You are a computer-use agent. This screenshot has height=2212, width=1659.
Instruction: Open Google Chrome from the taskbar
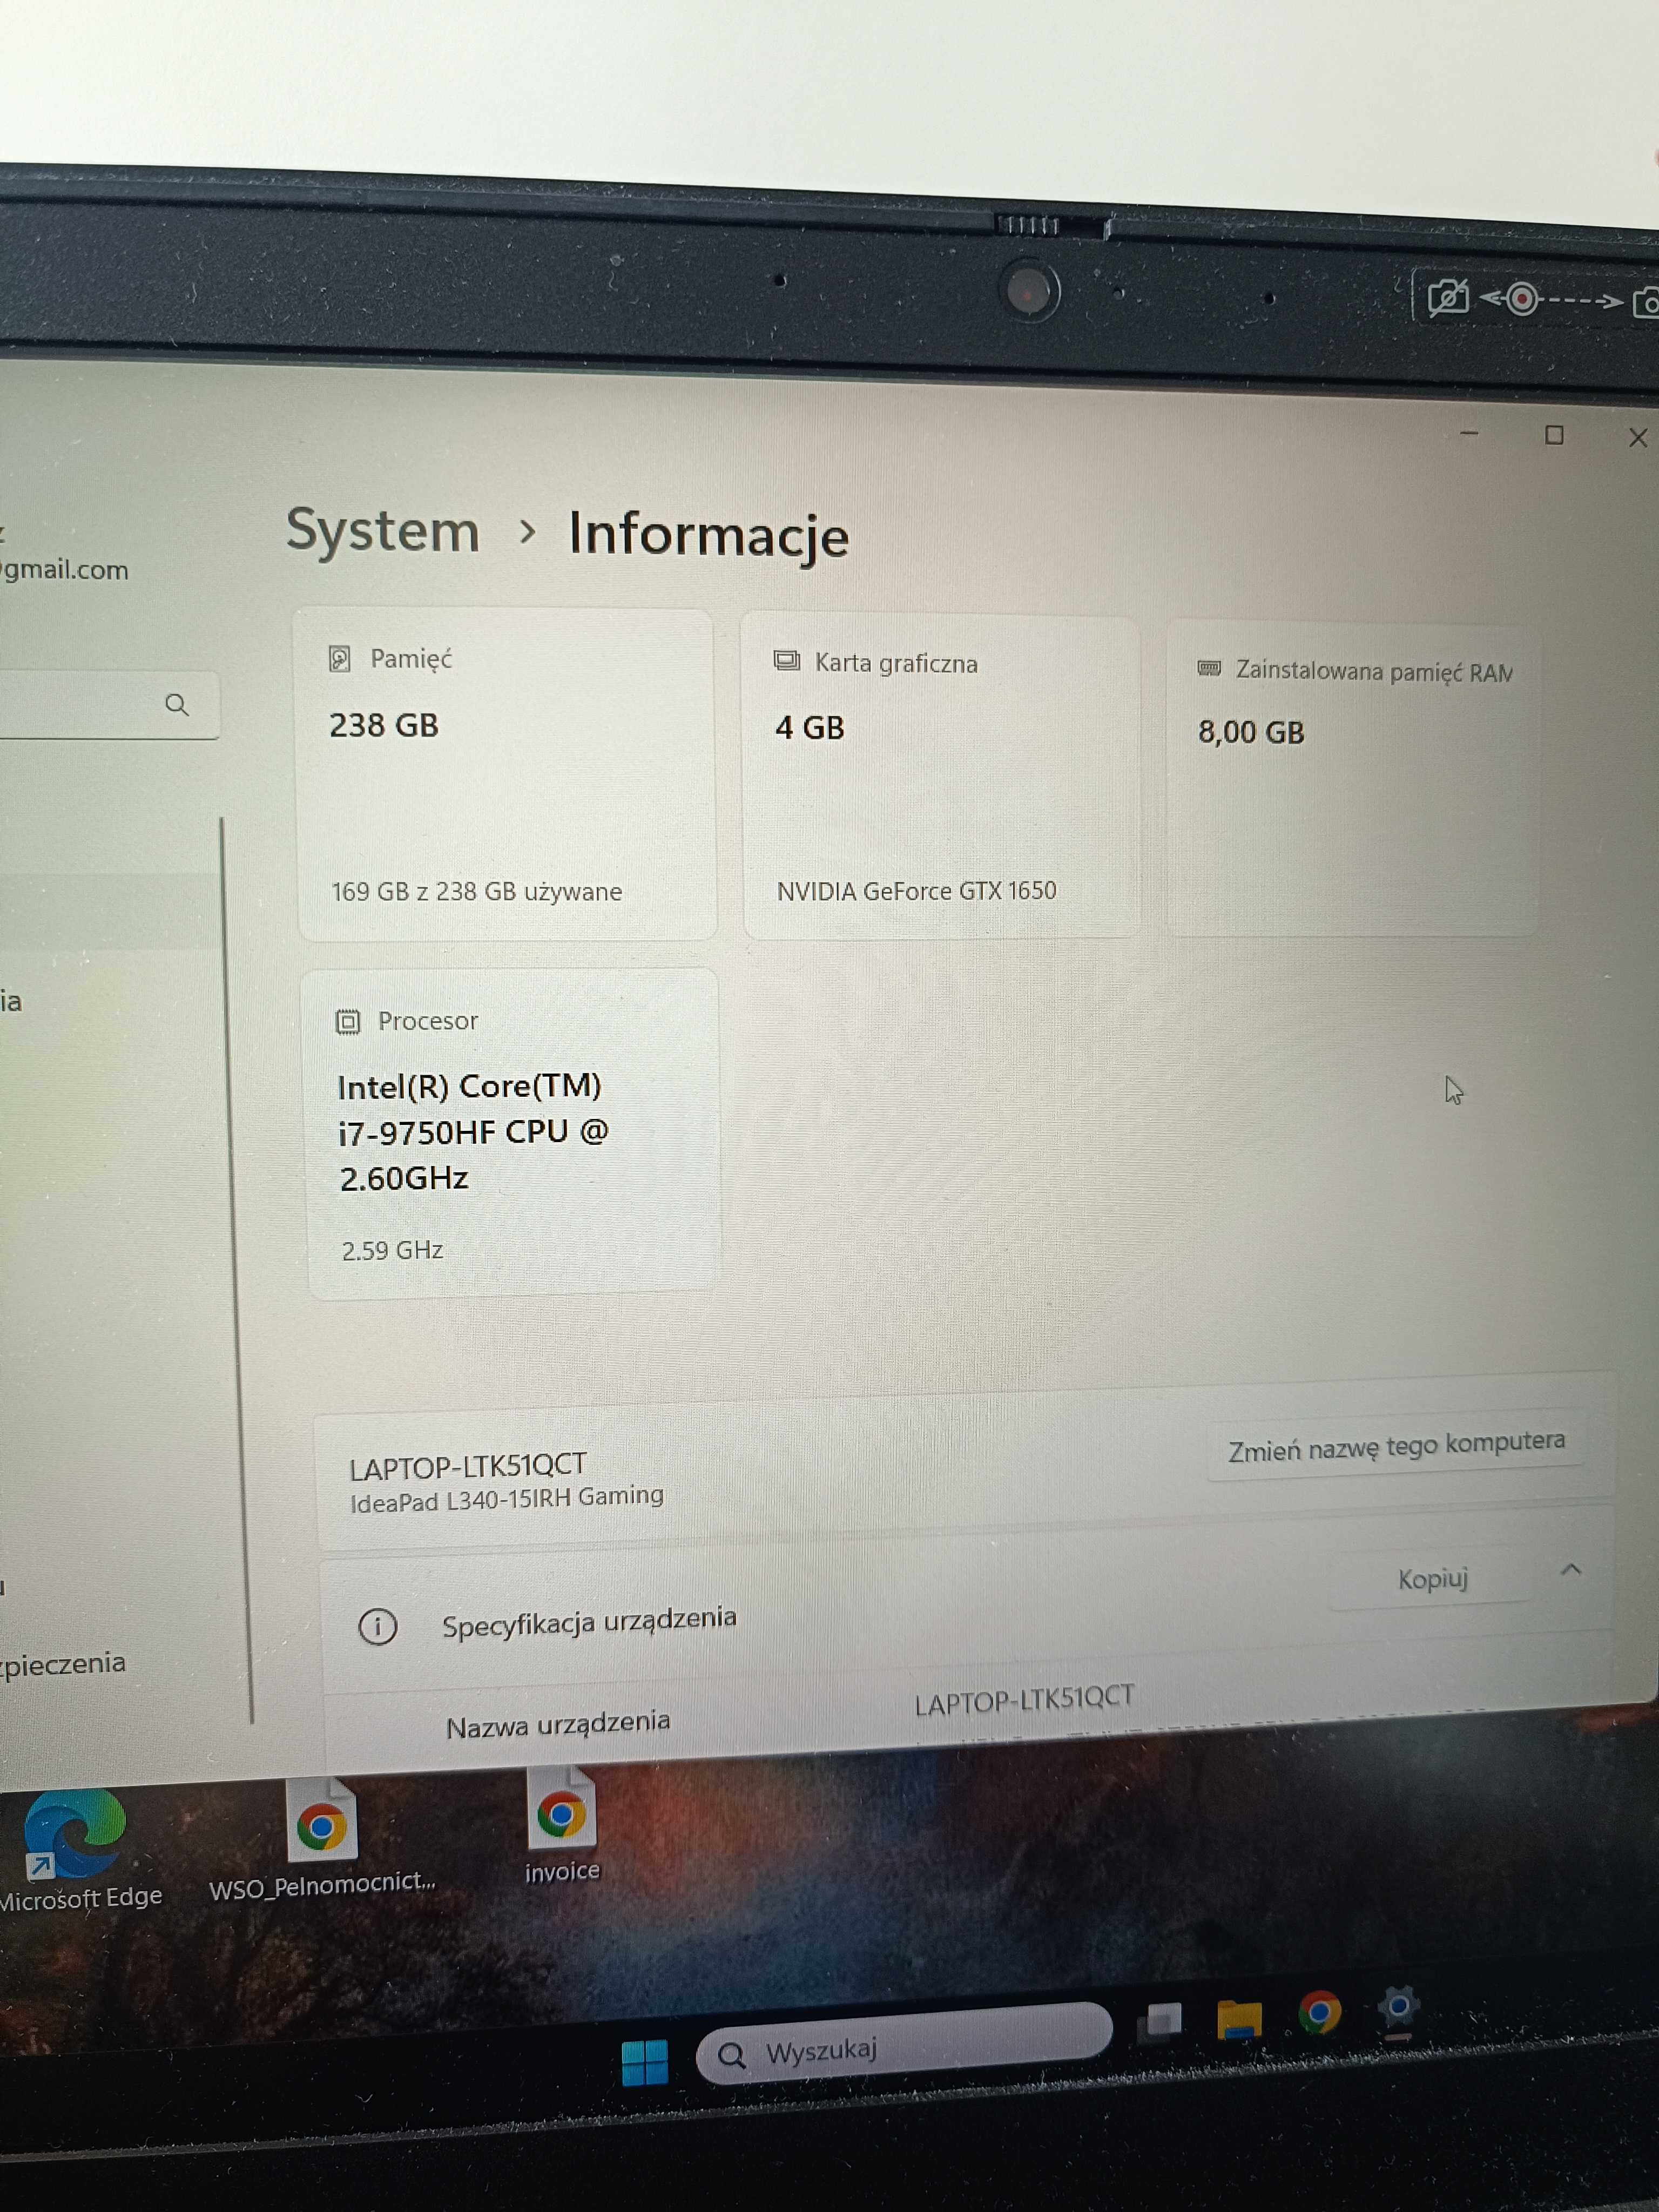[1319, 2012]
